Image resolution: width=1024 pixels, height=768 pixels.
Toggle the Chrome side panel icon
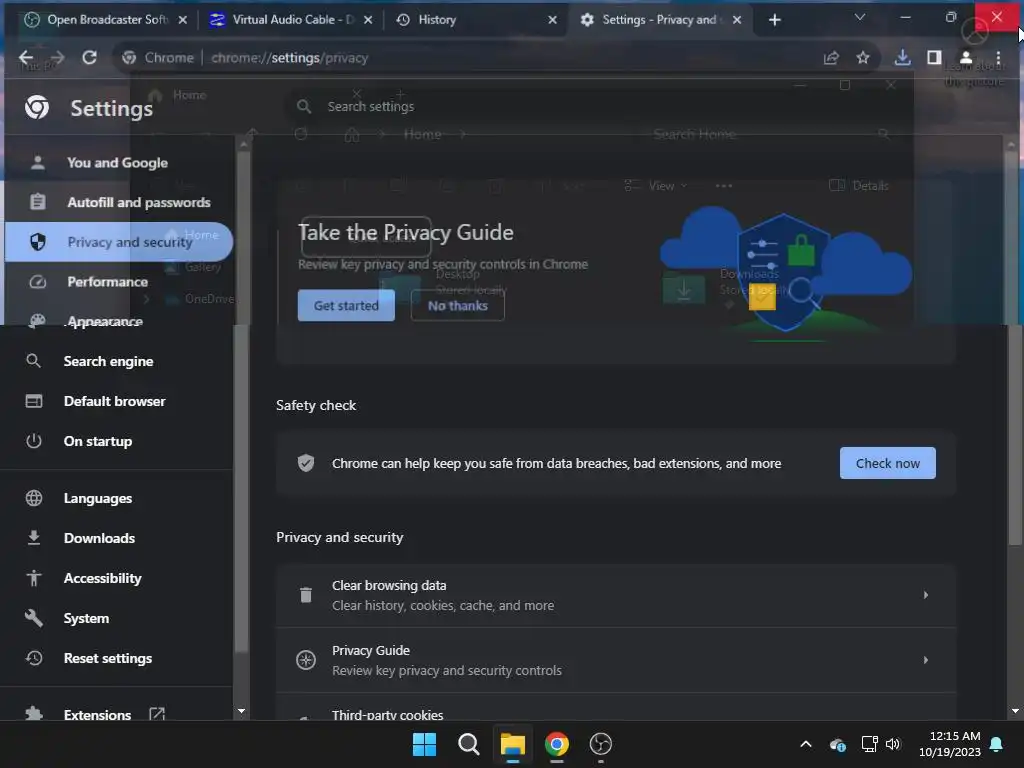tap(934, 57)
